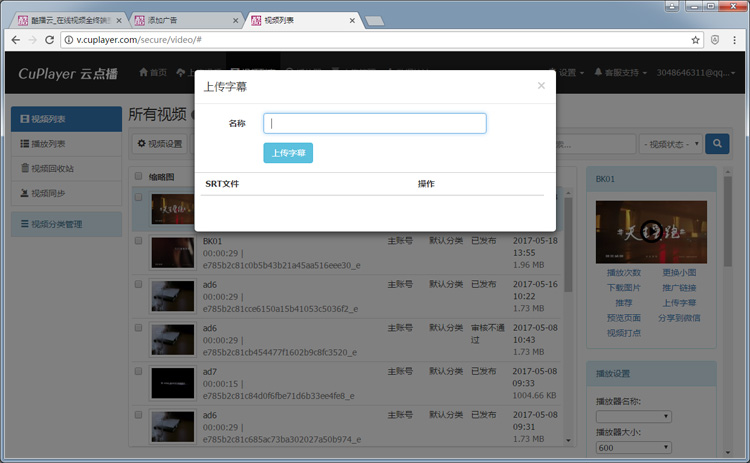Focus the 名称 text input field
This screenshot has height=463, width=750.
374,123
